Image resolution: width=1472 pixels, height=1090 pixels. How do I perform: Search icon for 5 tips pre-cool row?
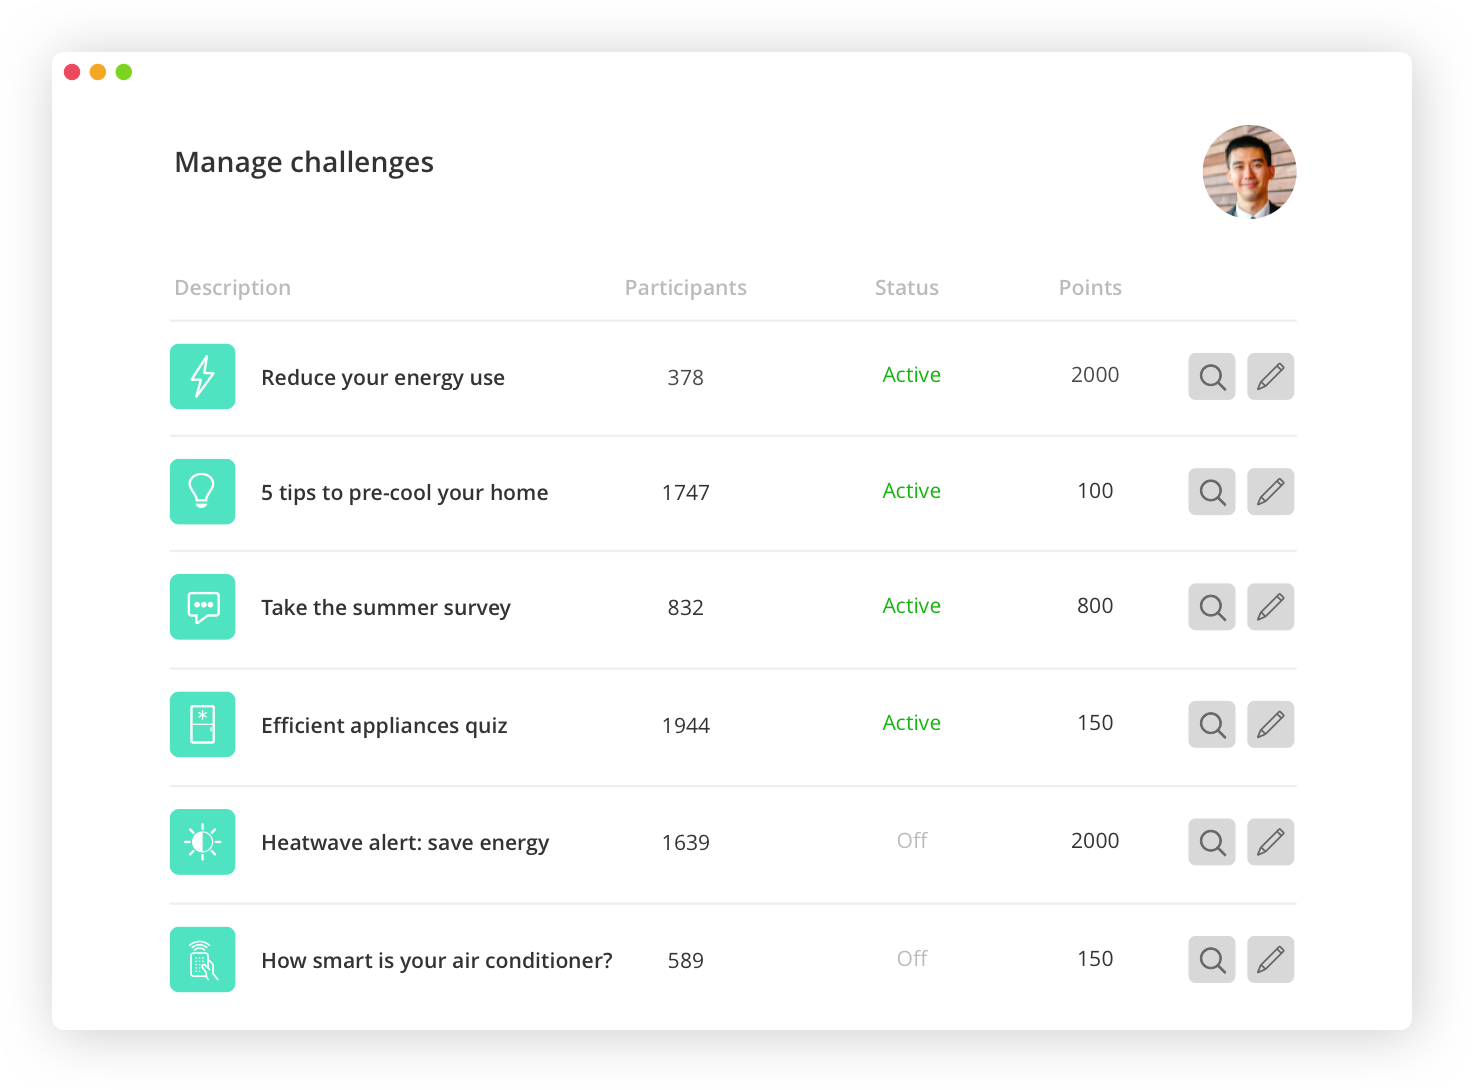click(x=1212, y=492)
